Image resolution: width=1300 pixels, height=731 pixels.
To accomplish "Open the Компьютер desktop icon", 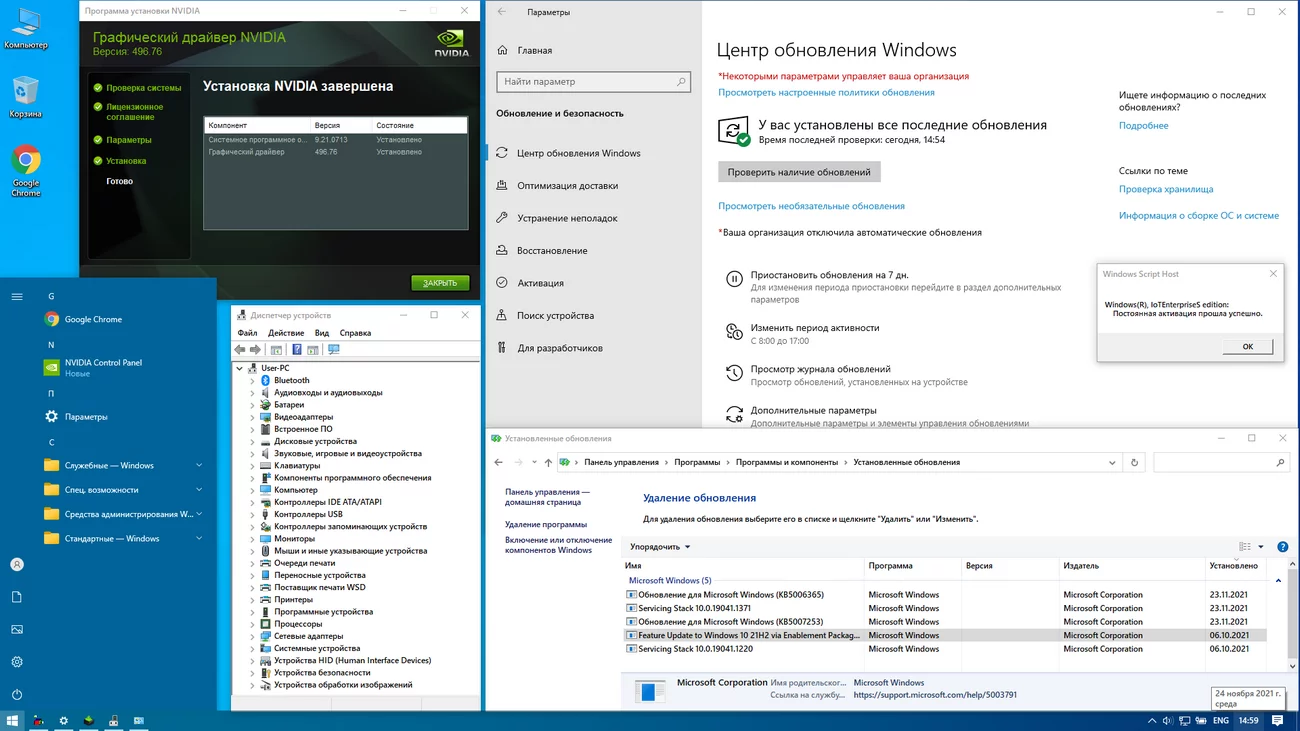I will click(25, 28).
